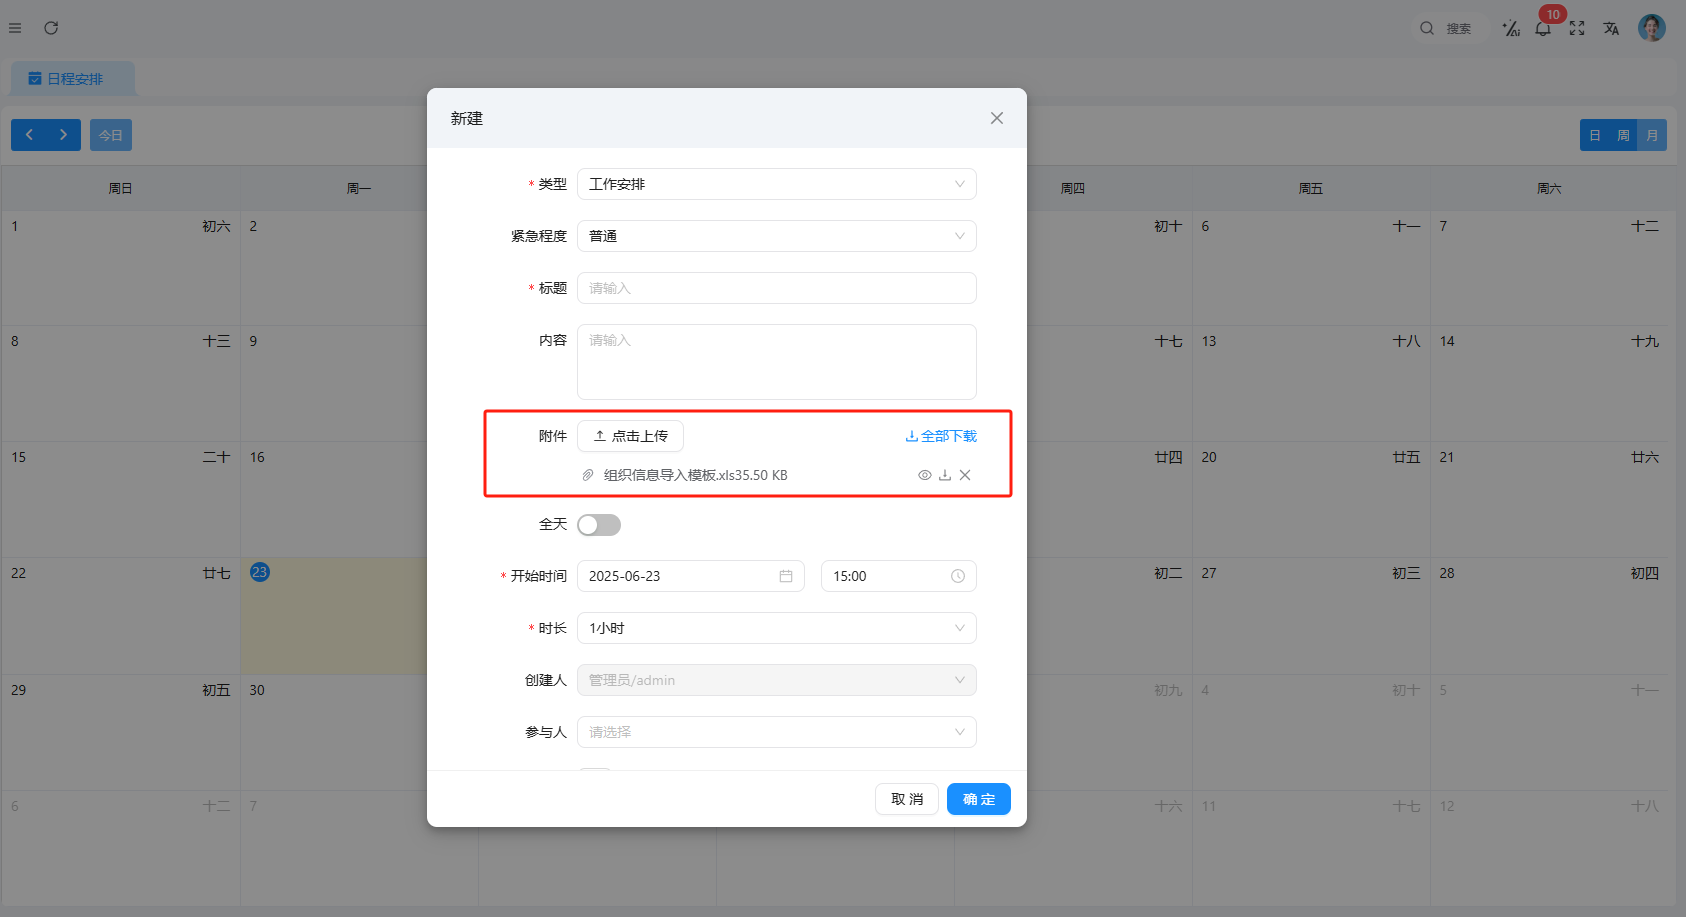The width and height of the screenshot is (1686, 917).
Task: Open the hamburger menu icon
Action: pos(15,28)
